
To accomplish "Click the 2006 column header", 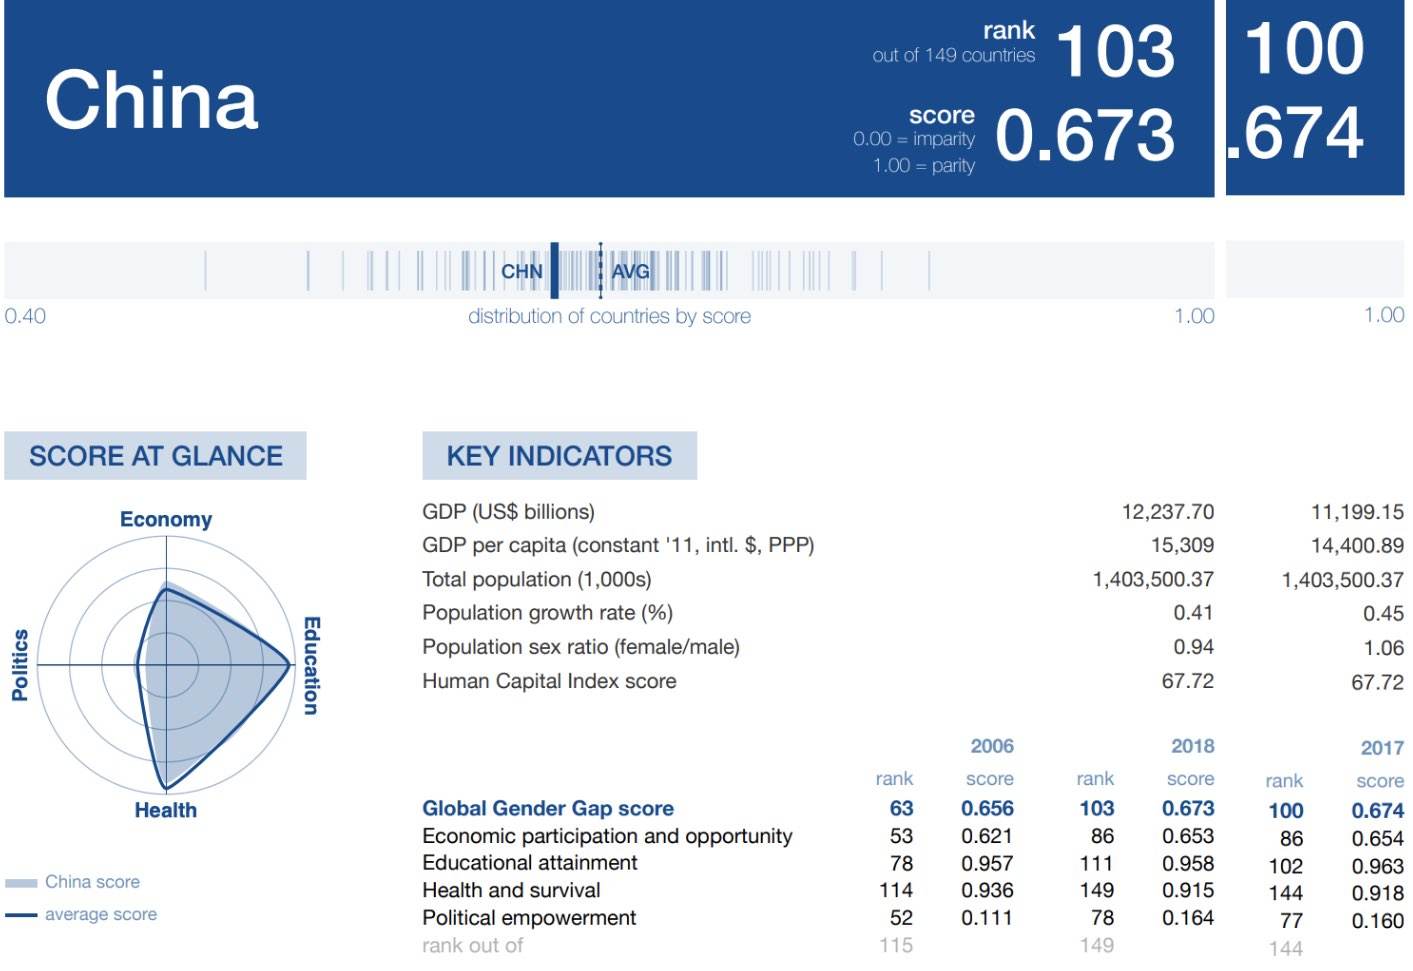I will pos(991,746).
